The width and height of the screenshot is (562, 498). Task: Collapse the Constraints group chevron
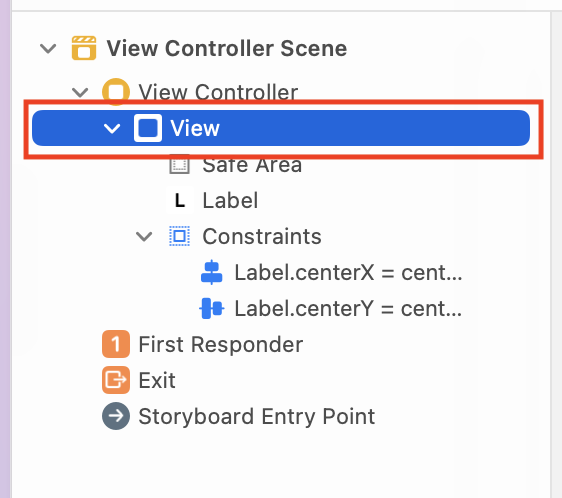[x=144, y=236]
